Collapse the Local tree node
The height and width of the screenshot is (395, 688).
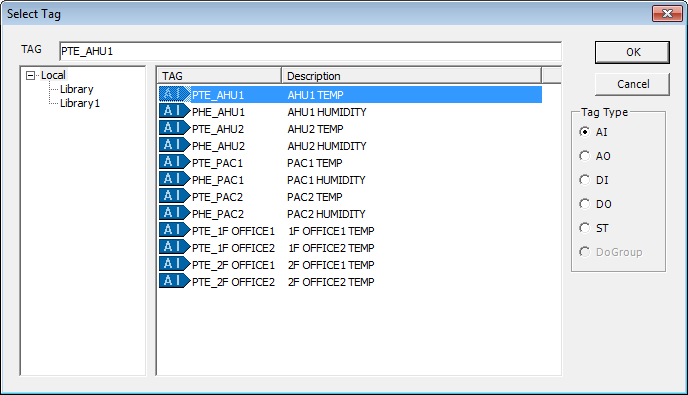point(30,75)
